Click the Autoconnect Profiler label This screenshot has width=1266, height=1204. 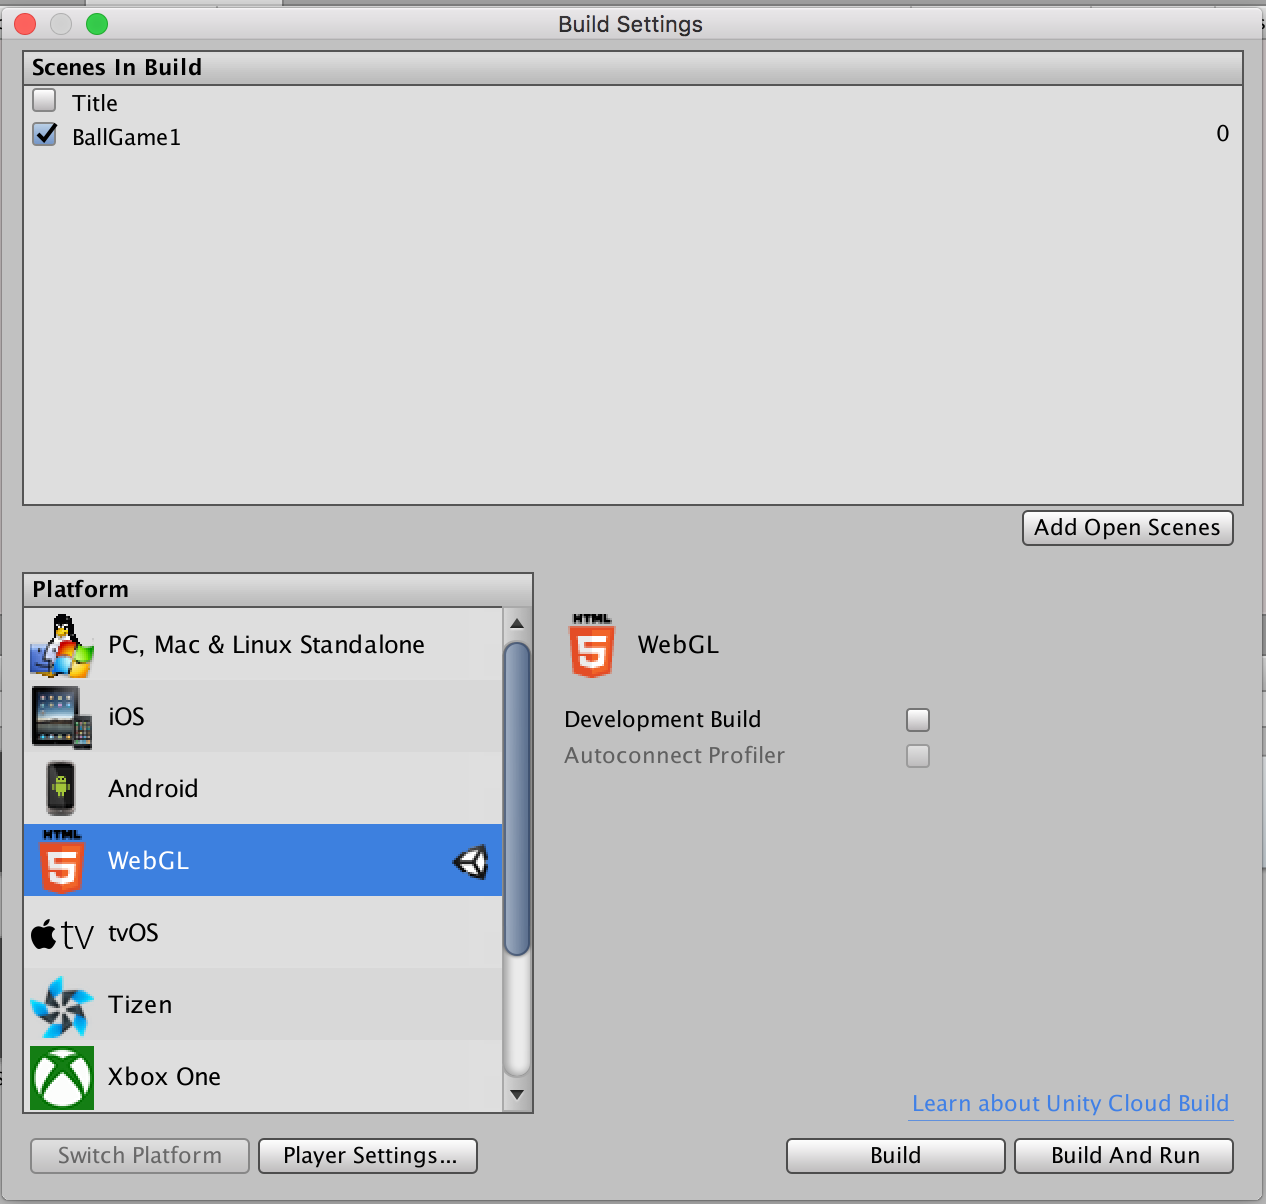click(675, 756)
